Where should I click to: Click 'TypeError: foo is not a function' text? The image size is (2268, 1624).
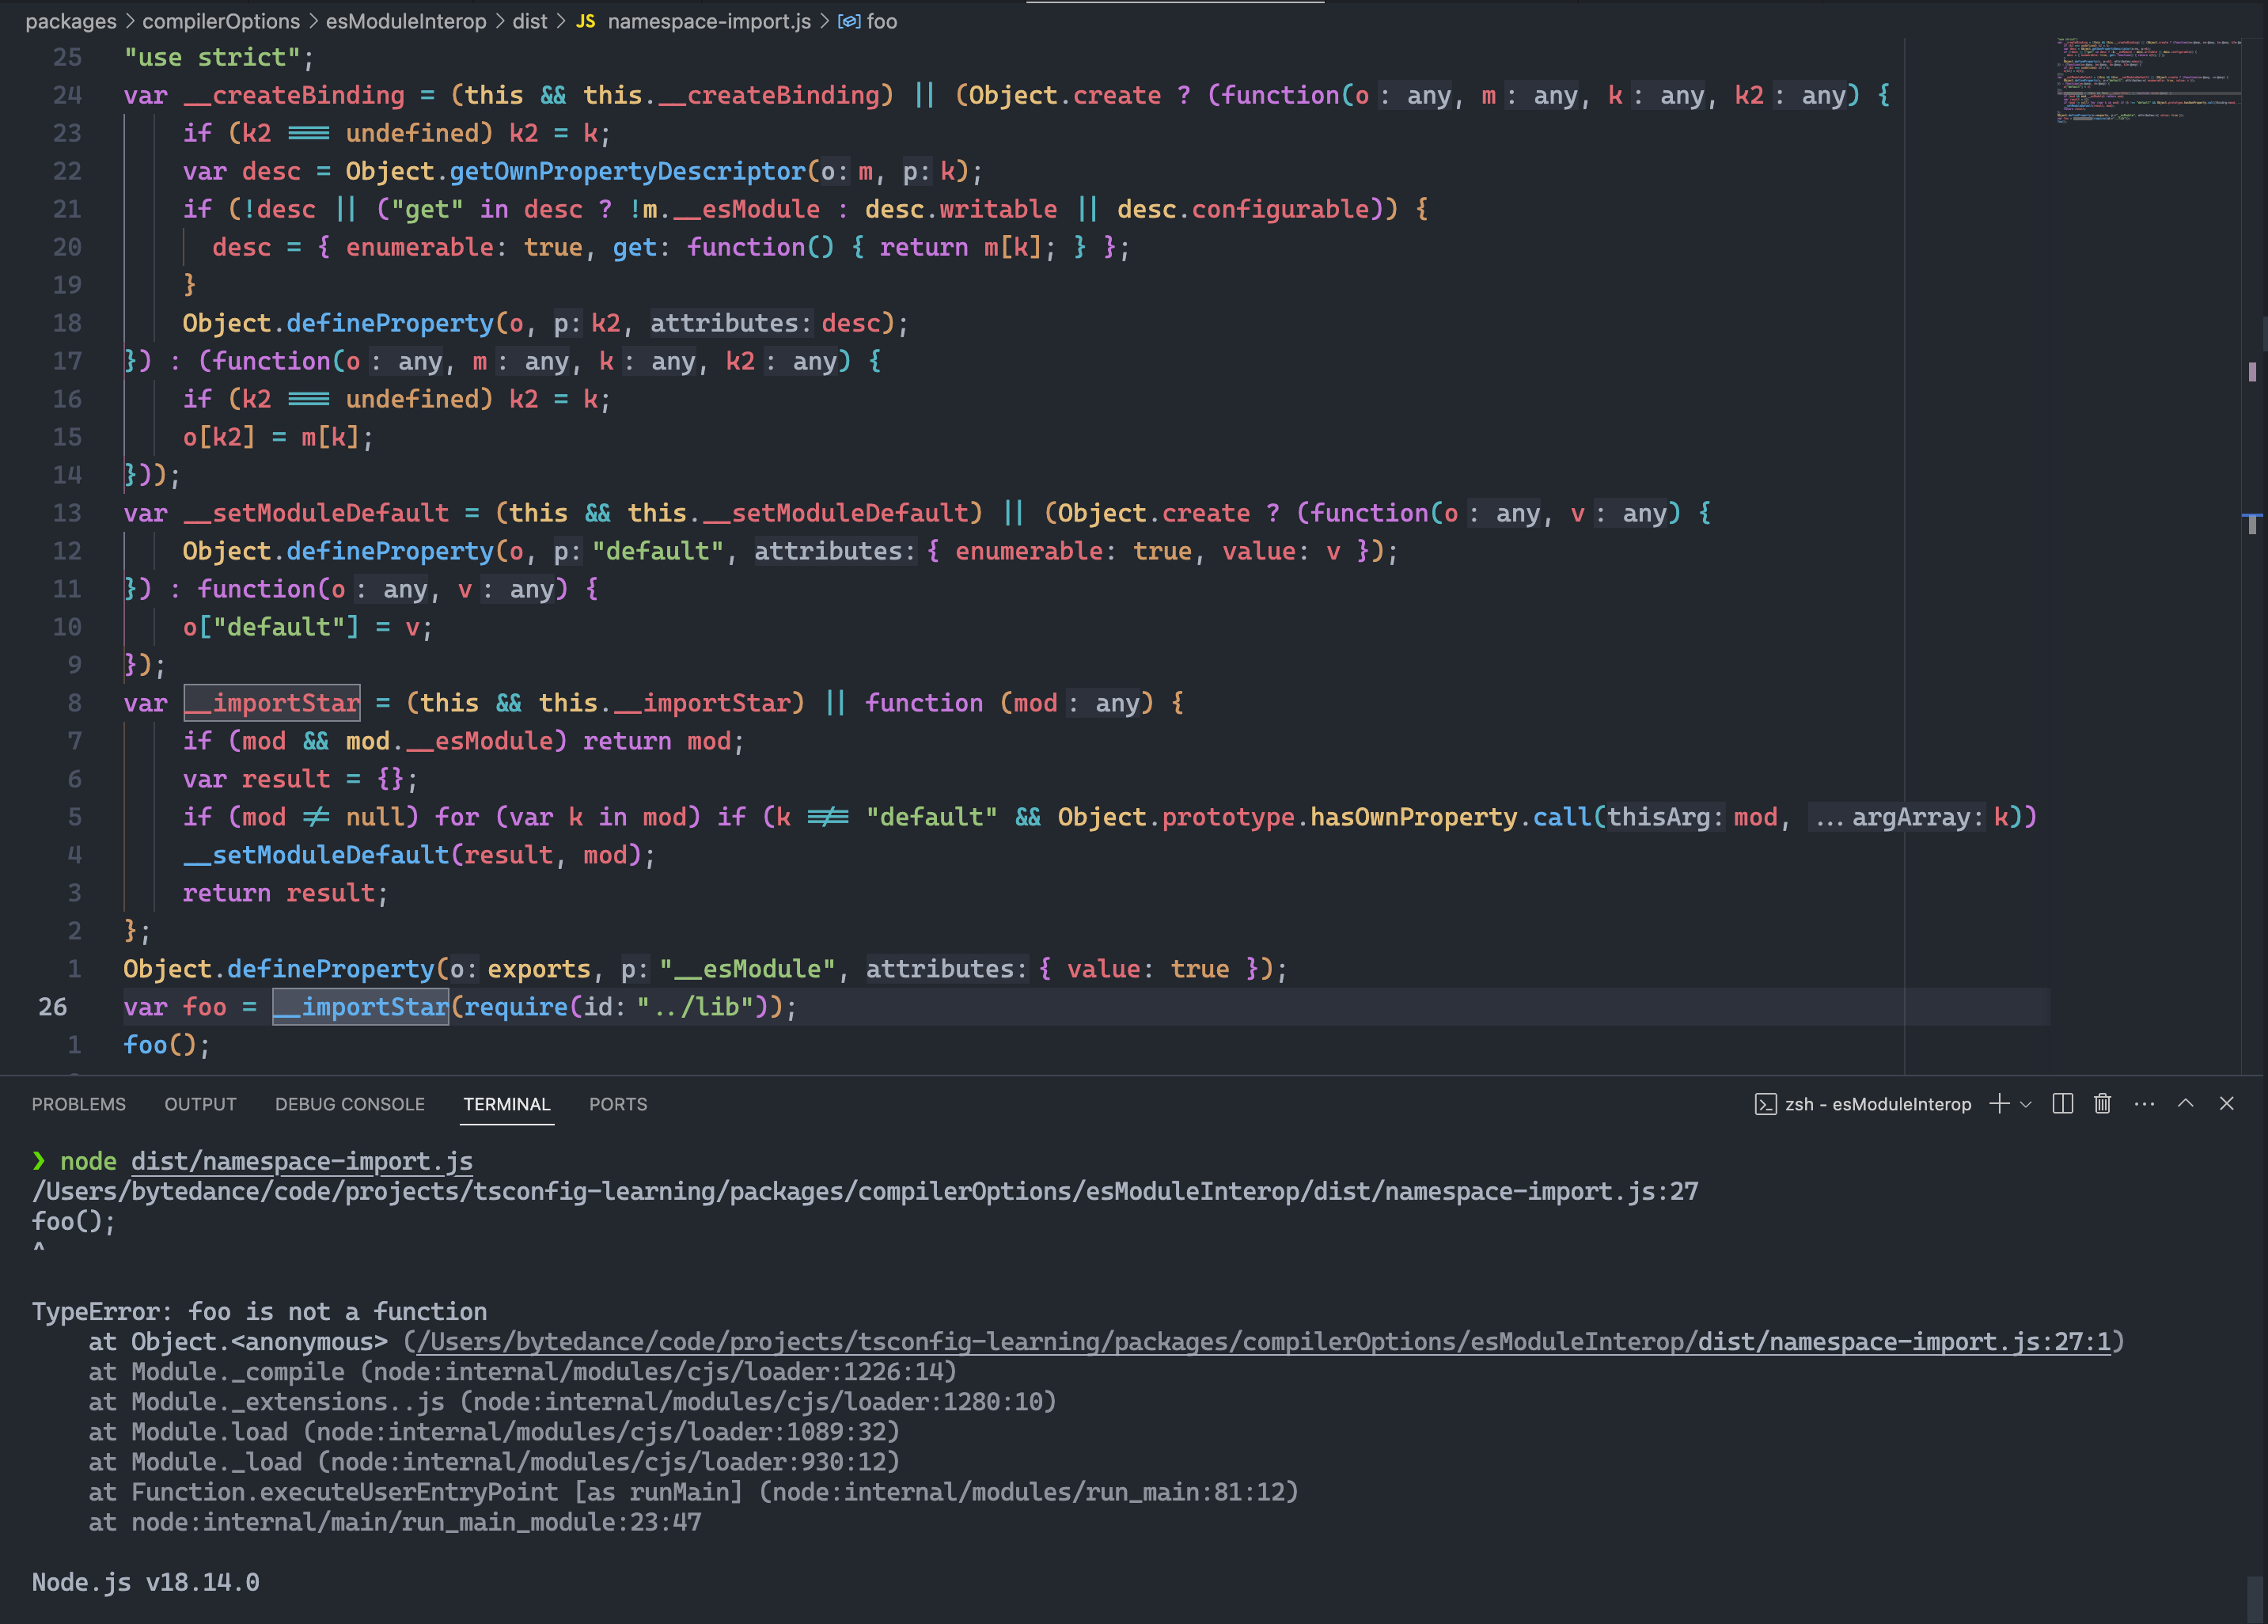pyautogui.click(x=259, y=1311)
